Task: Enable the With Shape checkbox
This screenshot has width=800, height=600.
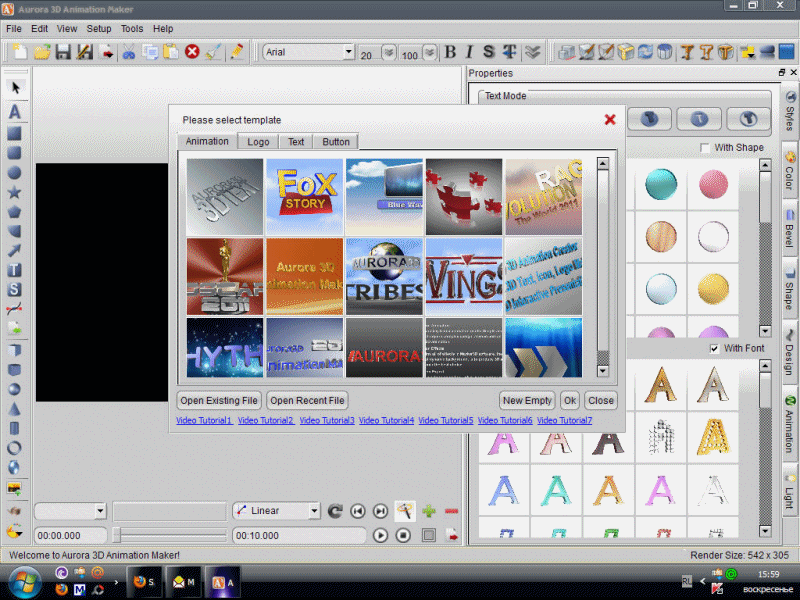Action: pos(705,148)
